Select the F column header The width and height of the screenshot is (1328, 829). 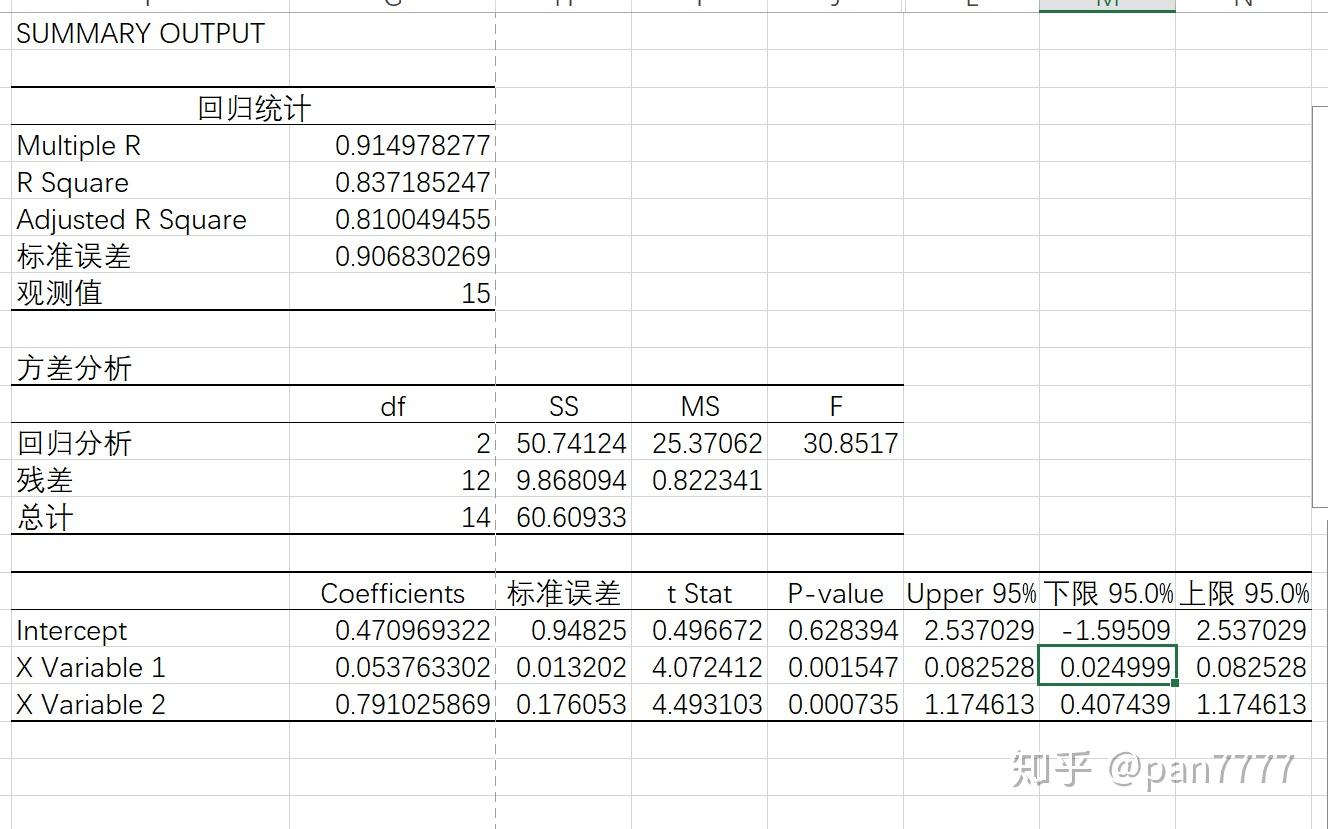836,406
